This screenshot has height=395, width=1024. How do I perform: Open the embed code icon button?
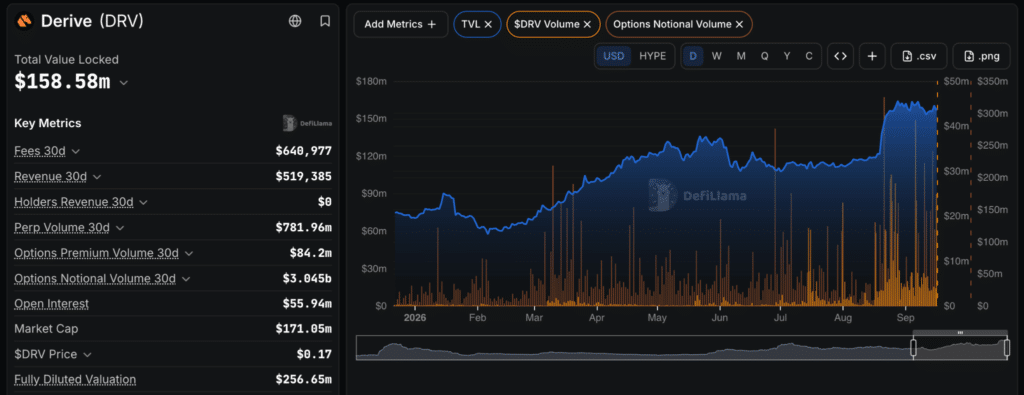point(840,56)
